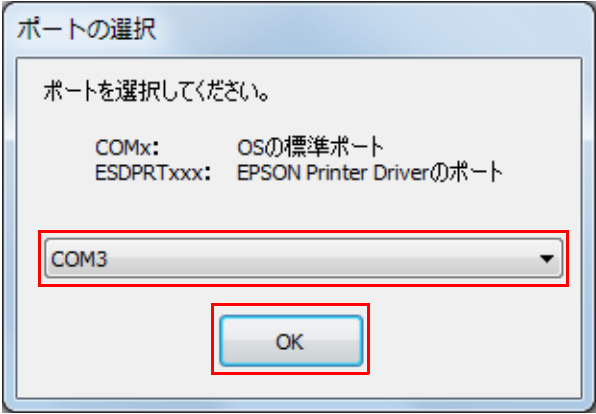
Task: Click the ポートを選択してください instruction text
Action: tap(156, 92)
